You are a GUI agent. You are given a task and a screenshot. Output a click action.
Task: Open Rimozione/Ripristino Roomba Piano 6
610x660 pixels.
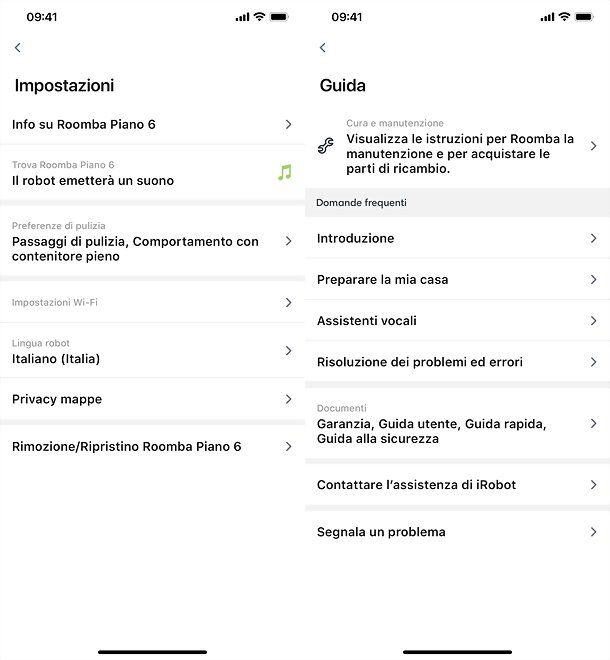tap(150, 446)
